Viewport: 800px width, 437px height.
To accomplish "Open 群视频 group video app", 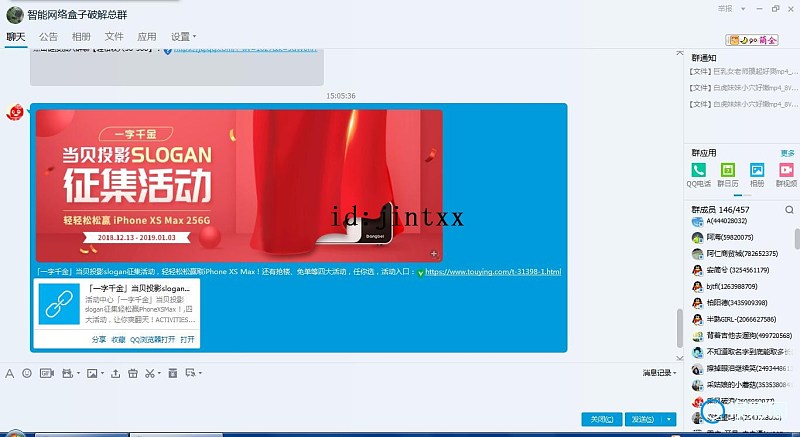I will [786, 175].
